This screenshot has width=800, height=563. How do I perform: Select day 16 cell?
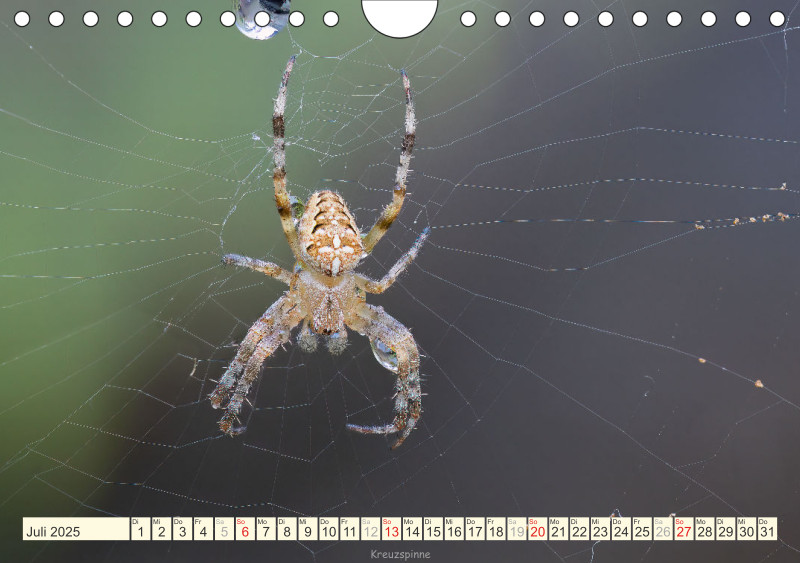(454, 529)
